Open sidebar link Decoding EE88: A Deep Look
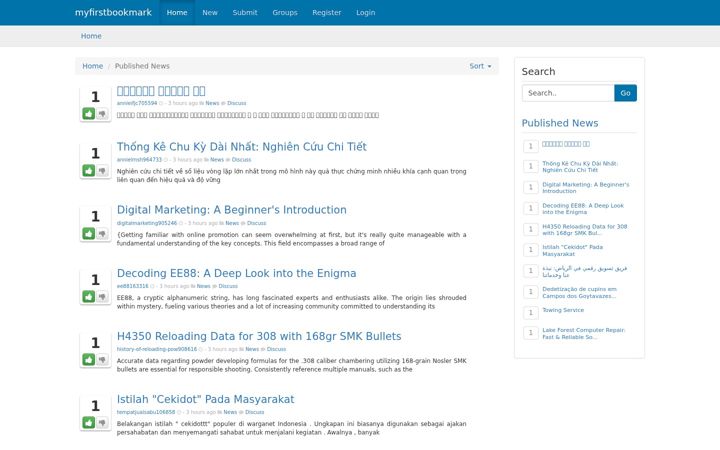Image resolution: width=720 pixels, height=450 pixels. [583, 209]
